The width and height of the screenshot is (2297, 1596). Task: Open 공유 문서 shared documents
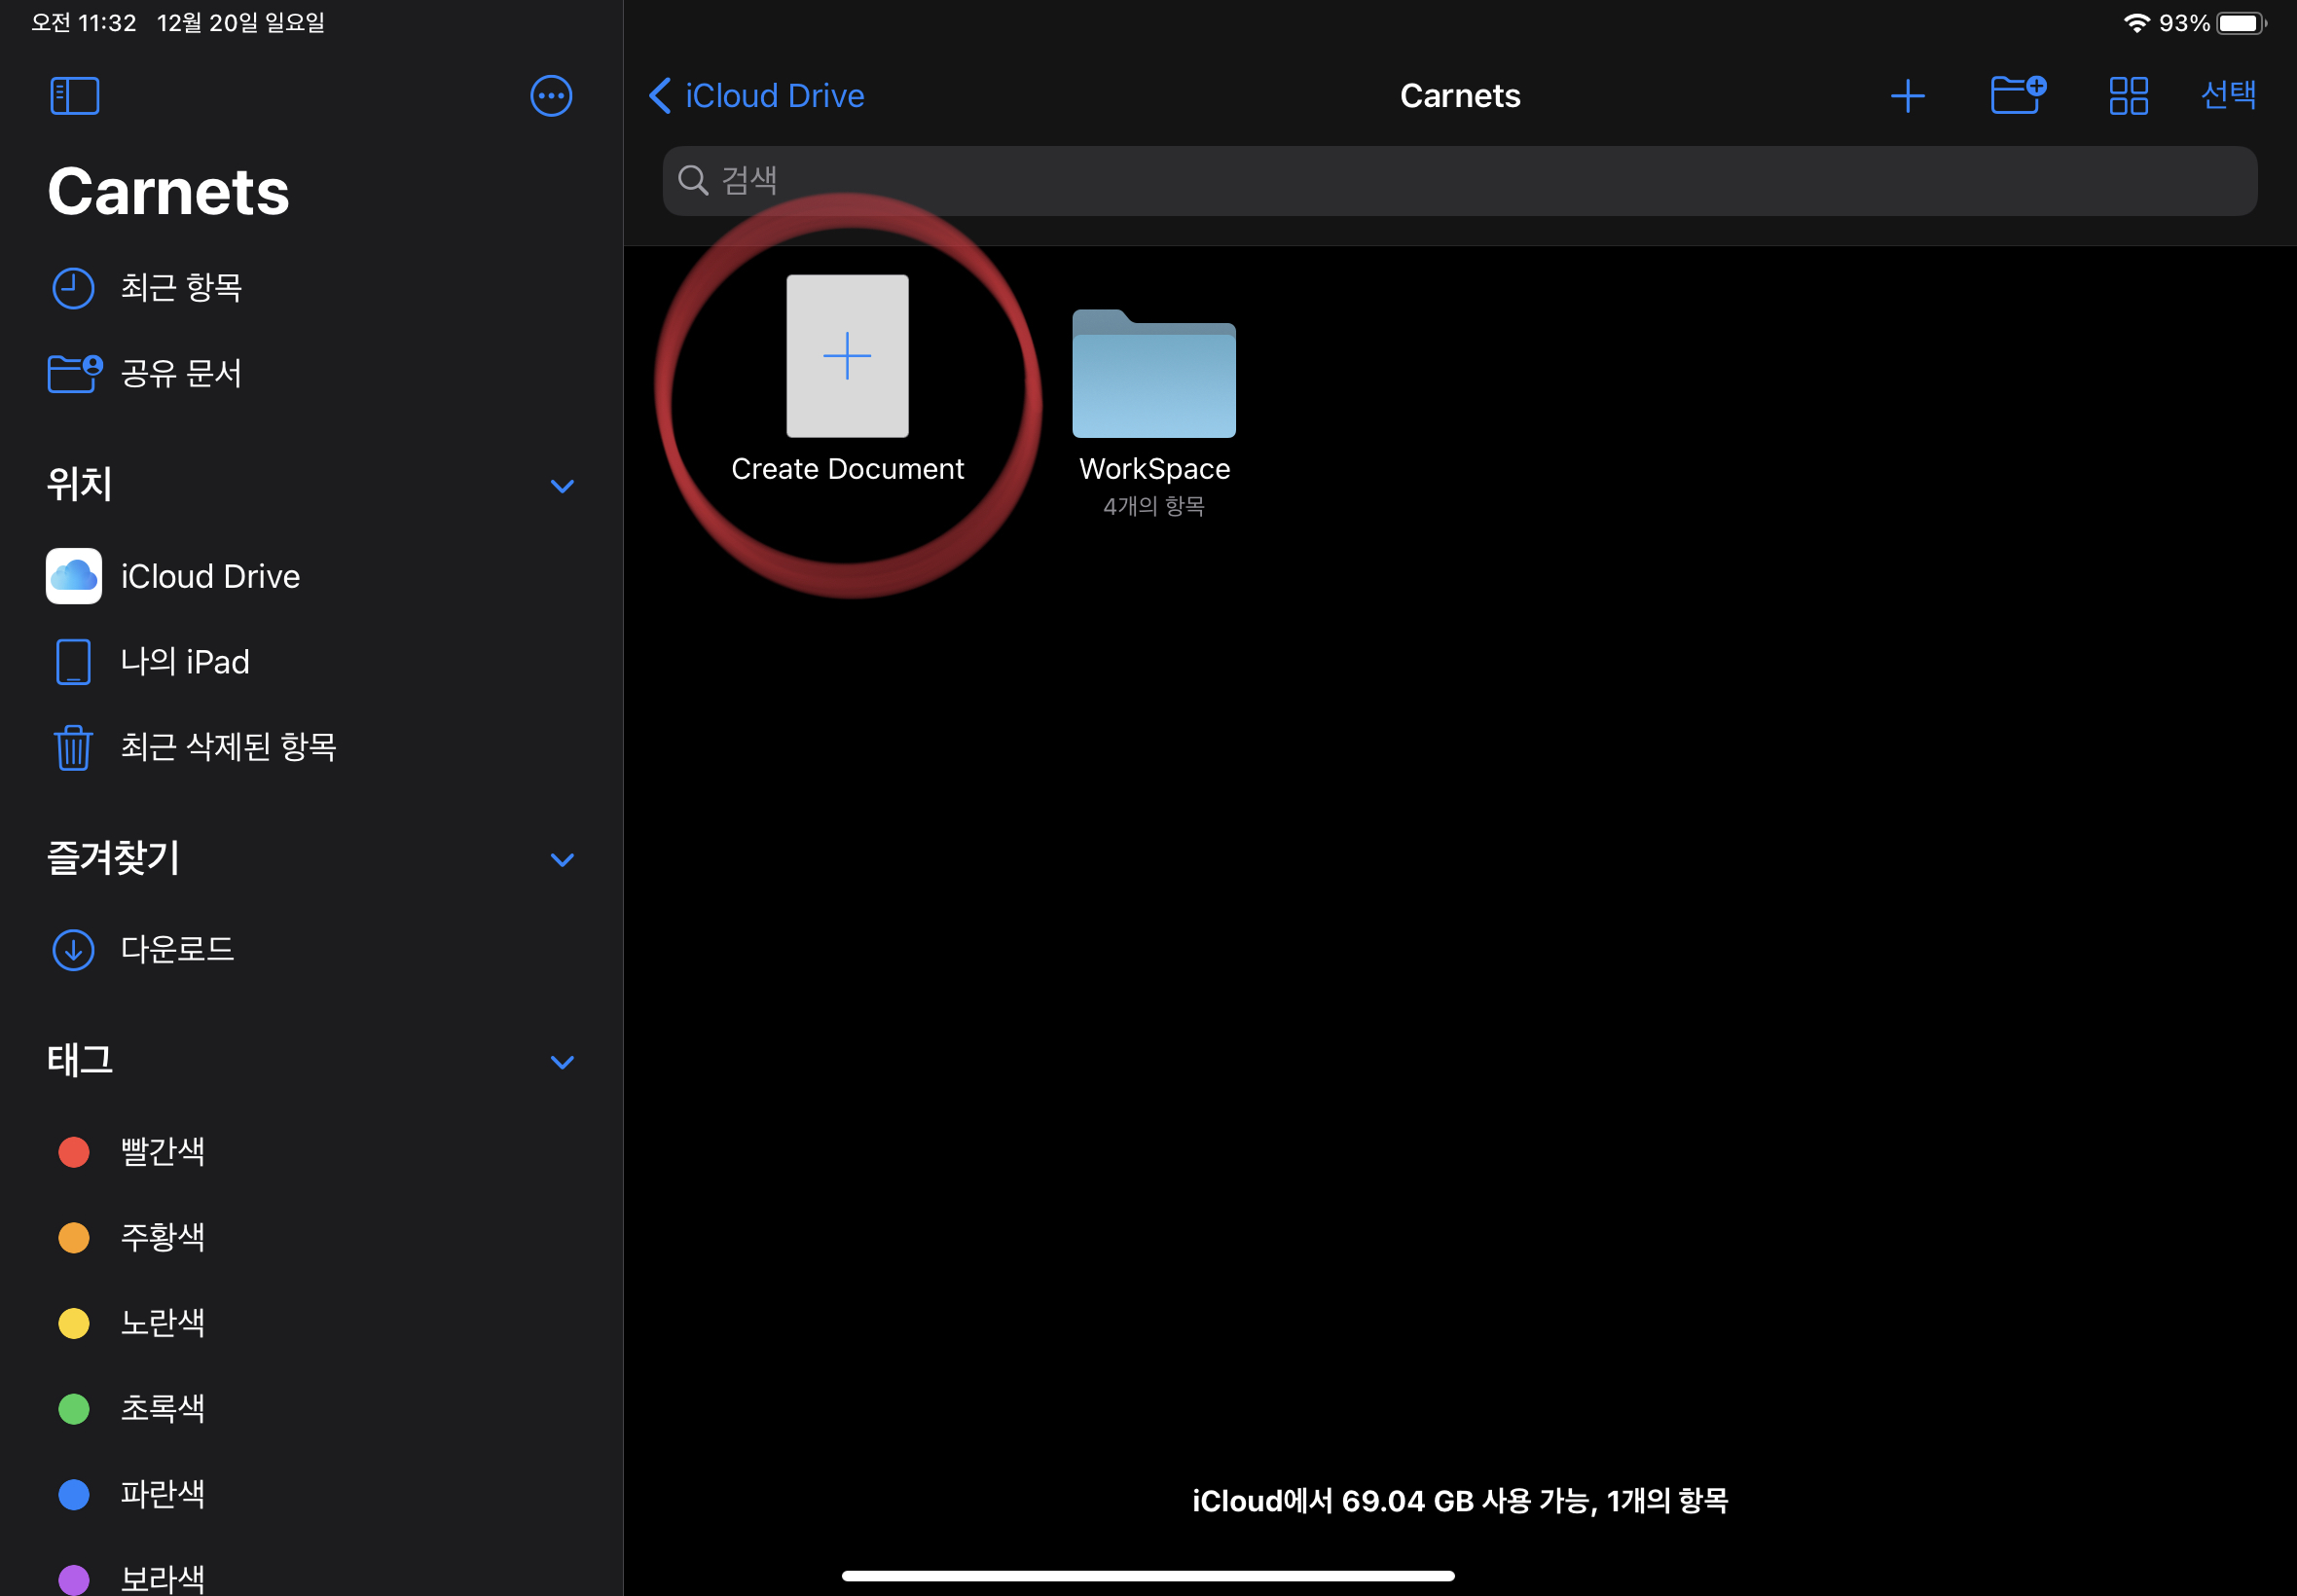coord(180,373)
